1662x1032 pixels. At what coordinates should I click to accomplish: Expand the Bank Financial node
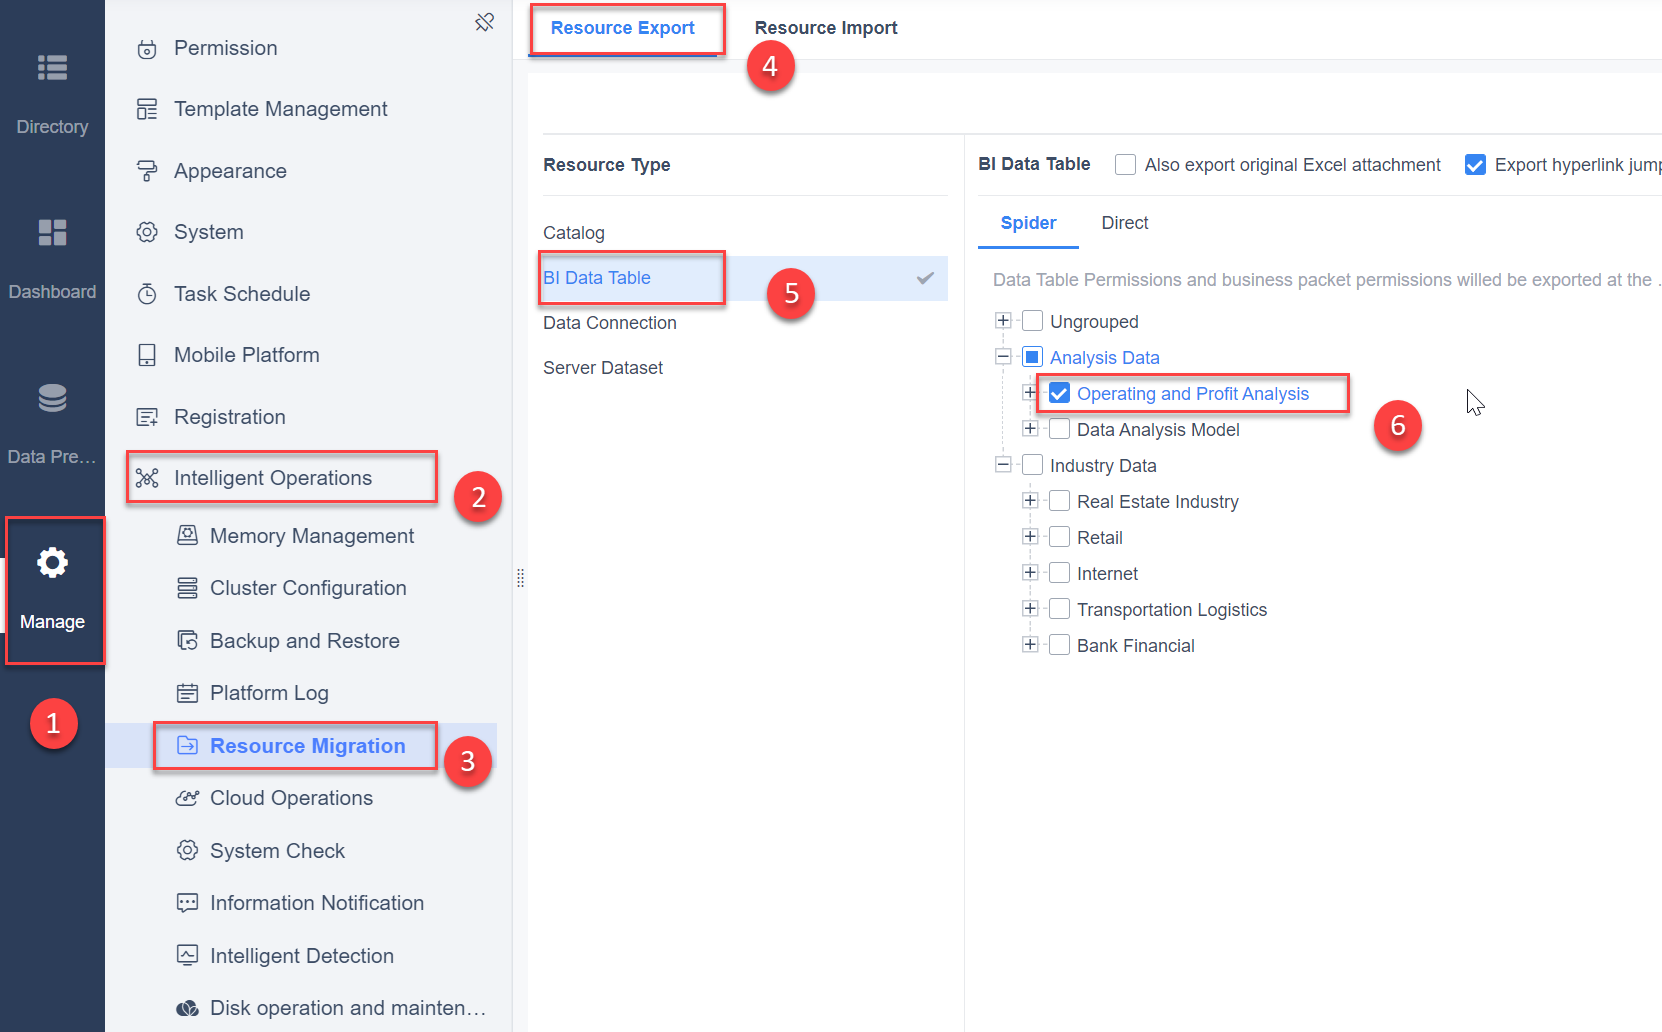coord(1030,644)
